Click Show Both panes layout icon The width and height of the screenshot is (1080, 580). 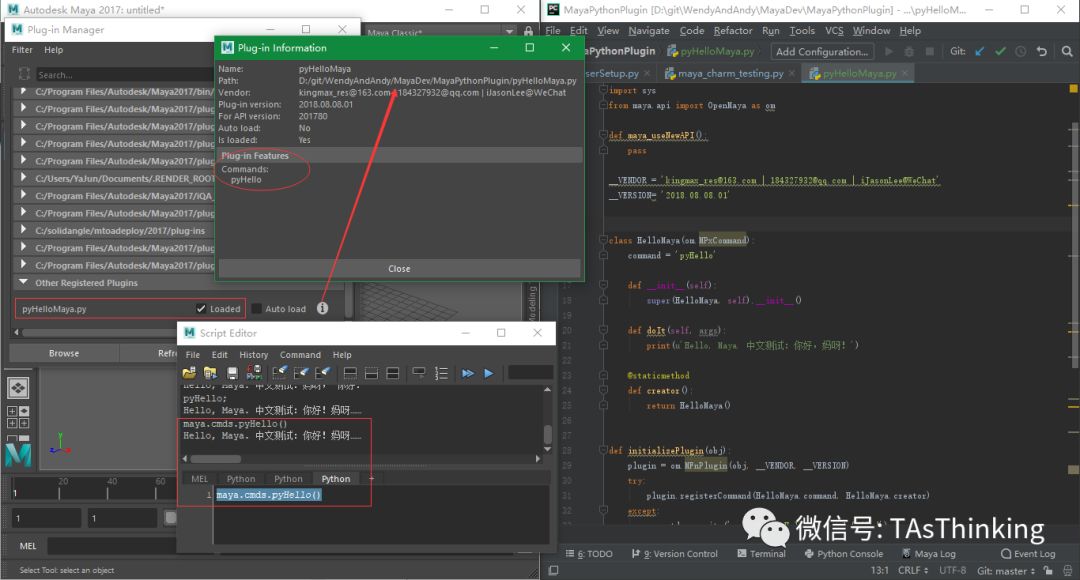point(393,373)
